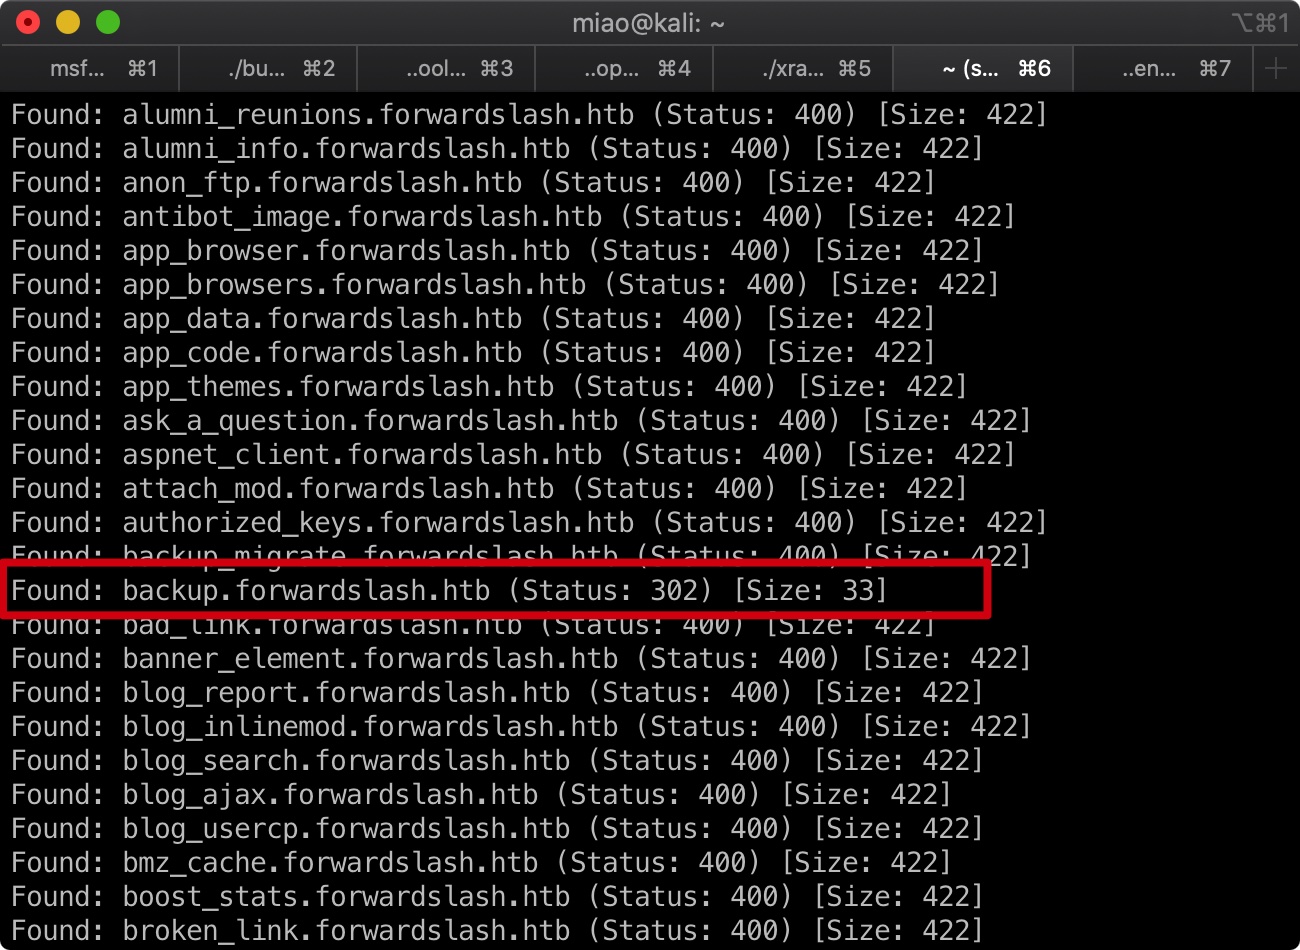Click the antibot_image.forwardslash.htb line
This screenshot has height=950, width=1300.
tap(513, 217)
